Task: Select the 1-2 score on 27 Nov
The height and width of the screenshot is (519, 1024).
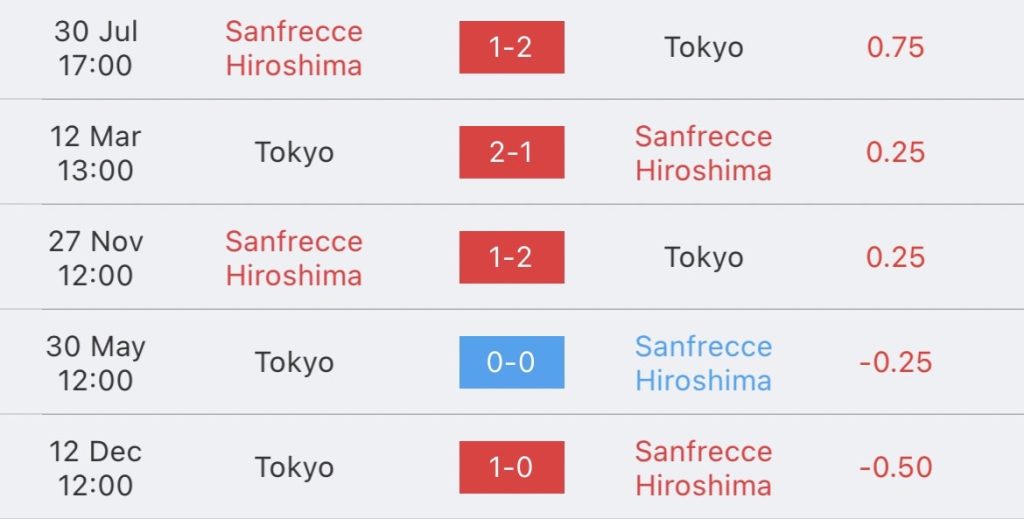Action: click(x=511, y=257)
